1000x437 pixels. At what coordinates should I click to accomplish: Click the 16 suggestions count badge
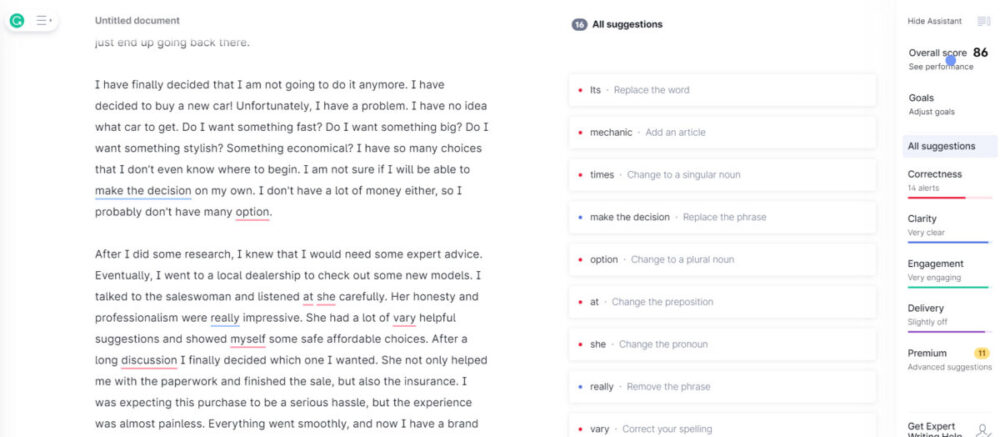(x=579, y=25)
